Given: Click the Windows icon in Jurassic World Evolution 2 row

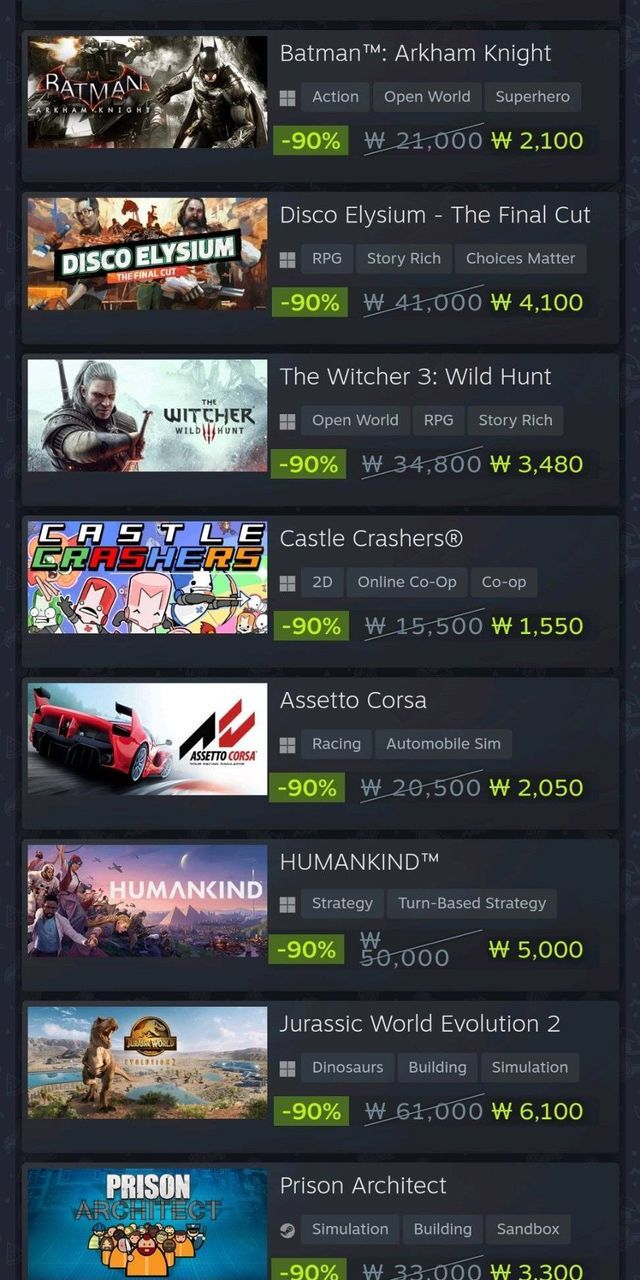Looking at the screenshot, I should (287, 1068).
